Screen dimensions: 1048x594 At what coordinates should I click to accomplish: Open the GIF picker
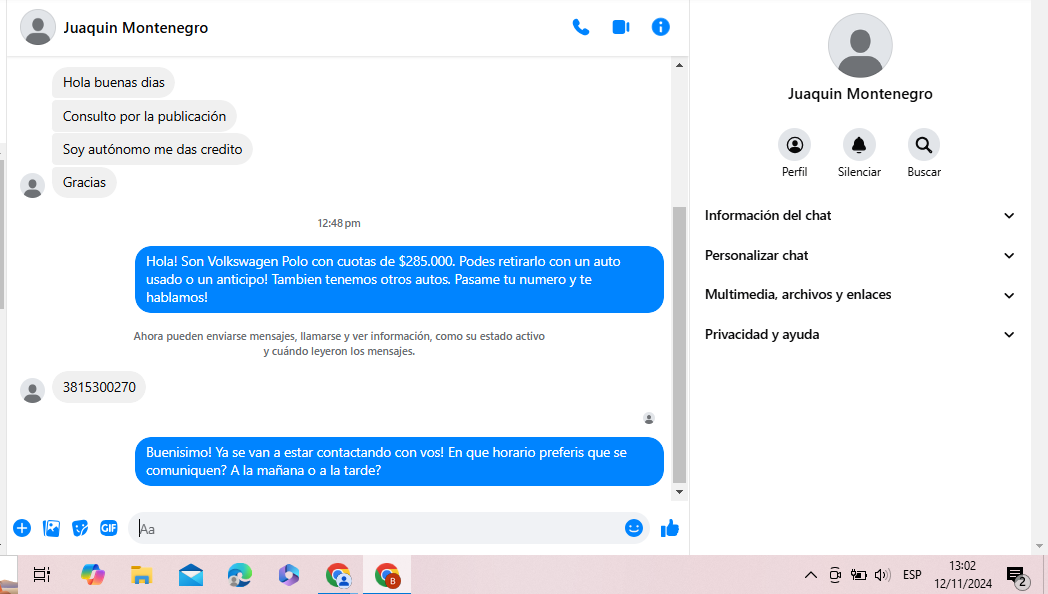[x=108, y=528]
